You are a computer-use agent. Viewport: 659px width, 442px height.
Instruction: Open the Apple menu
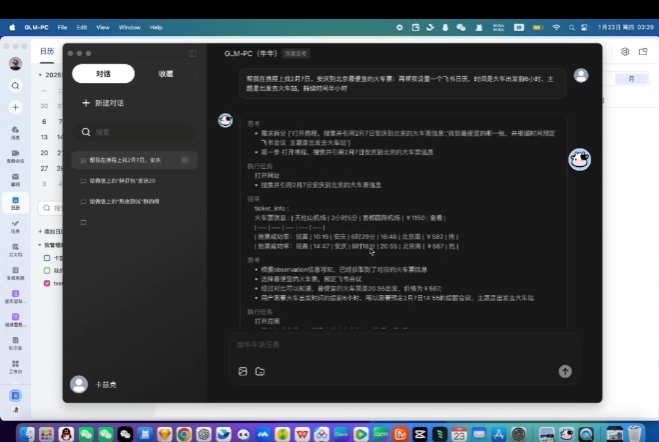coord(12,27)
